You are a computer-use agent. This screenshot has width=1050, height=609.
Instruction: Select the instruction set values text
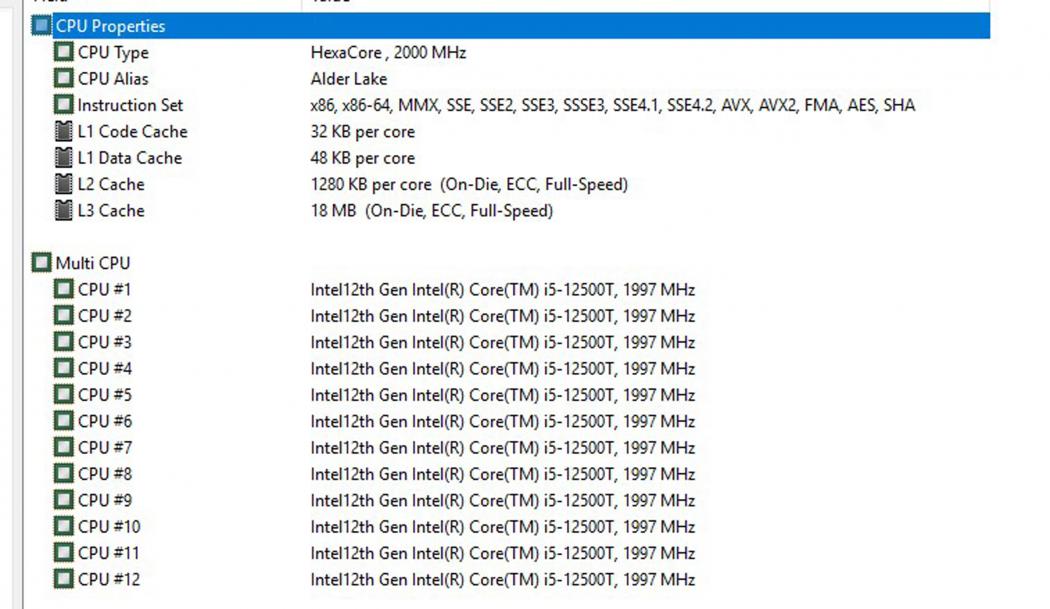(x=612, y=105)
